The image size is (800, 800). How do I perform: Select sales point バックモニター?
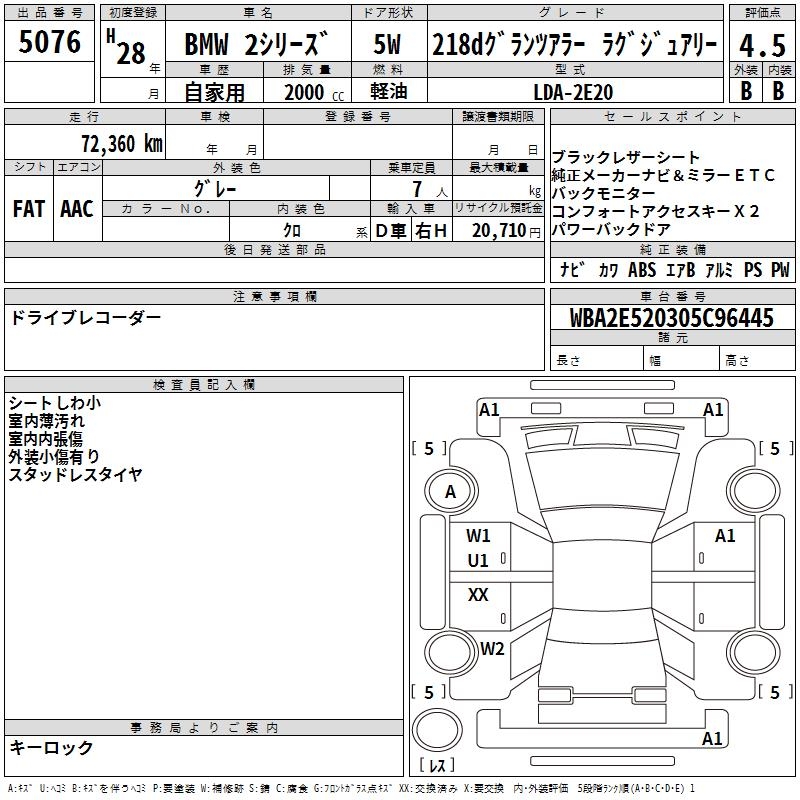(x=603, y=193)
